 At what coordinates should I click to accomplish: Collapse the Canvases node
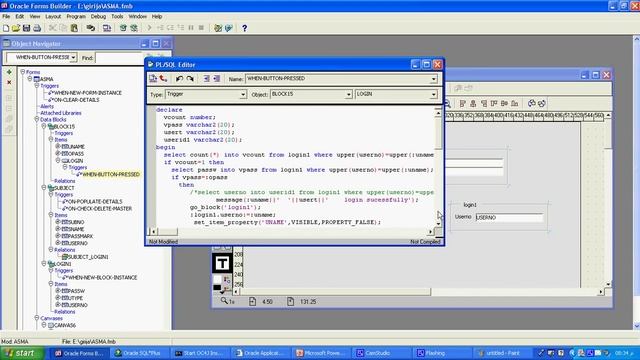click(x=37, y=318)
